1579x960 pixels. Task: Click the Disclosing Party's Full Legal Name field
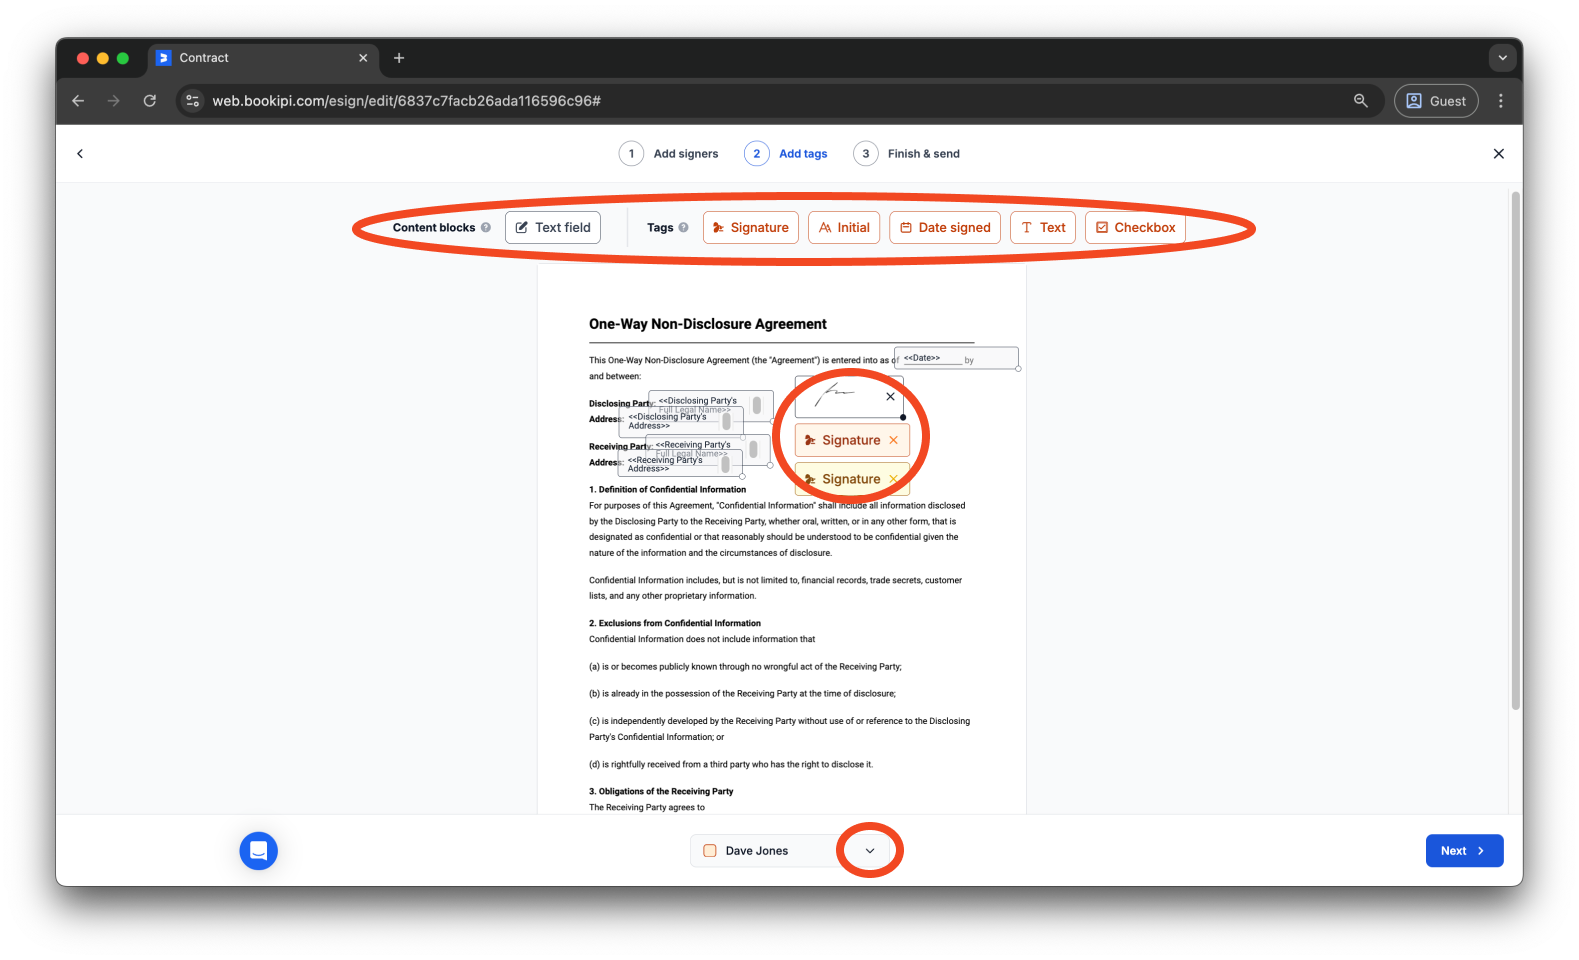tap(711, 405)
